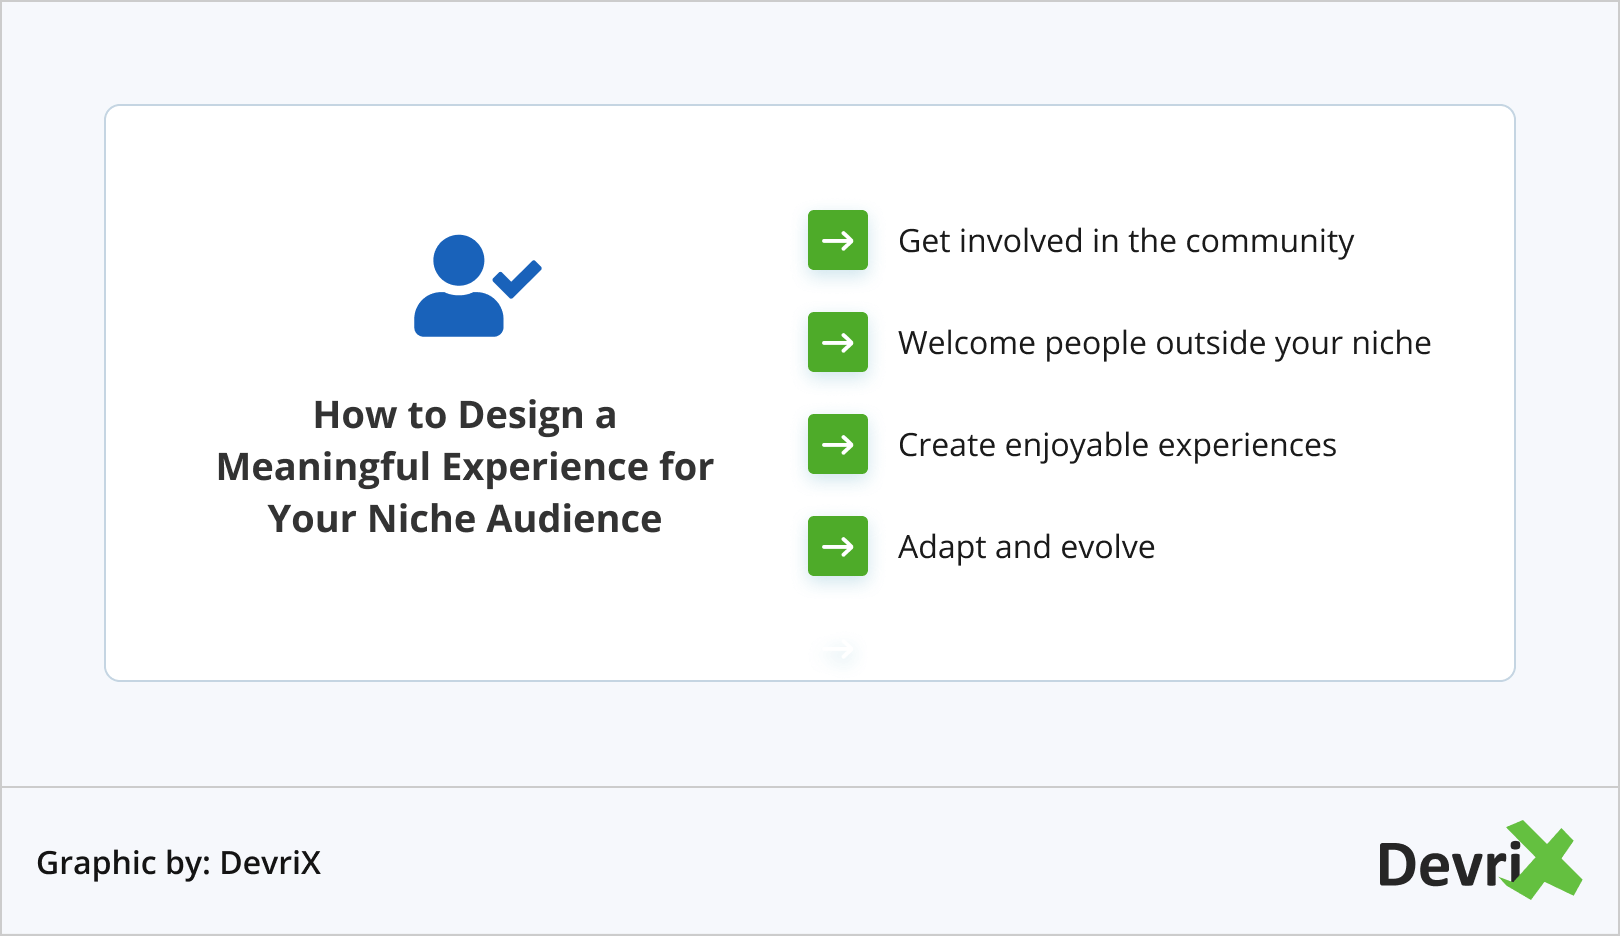Click the DevriX name in the credit text
Screen dimensions: 1620x936
click(270, 863)
